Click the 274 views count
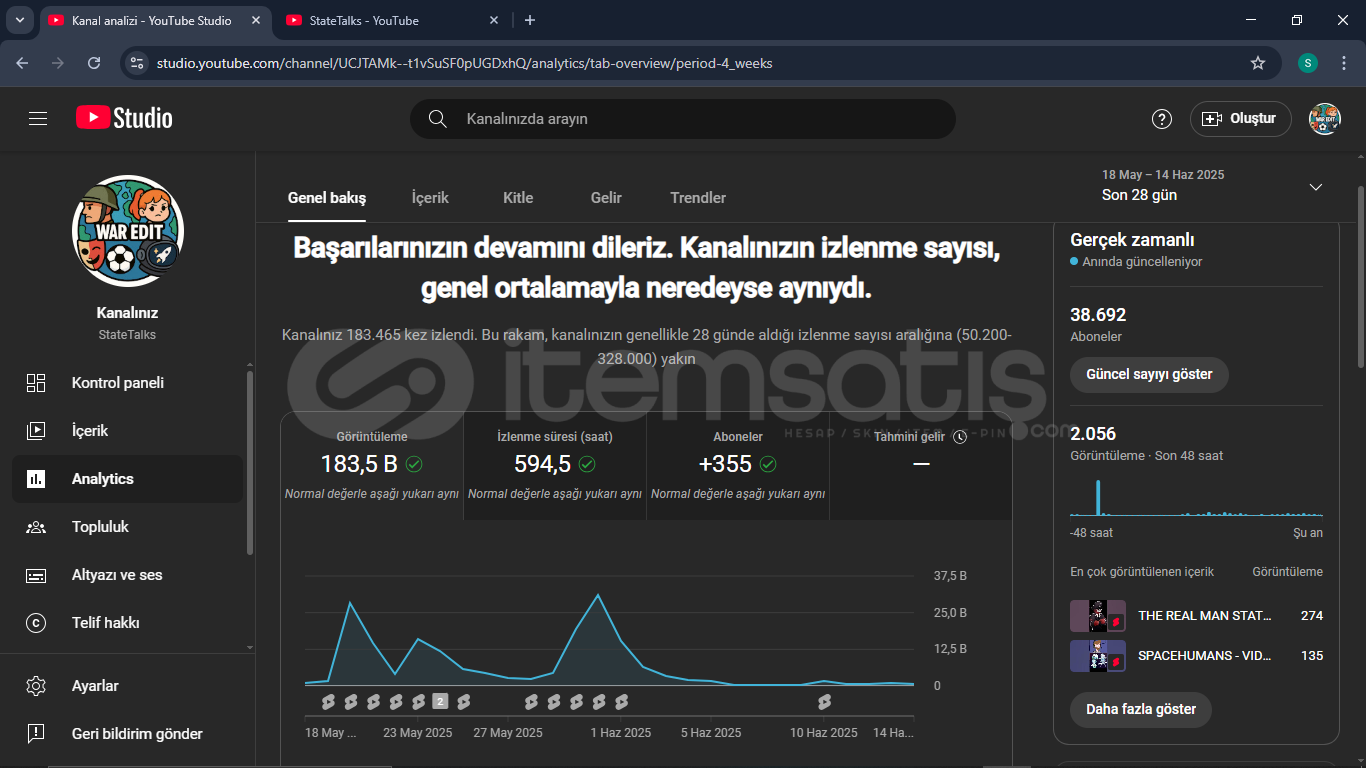Screen dimensions: 1366x768 pos(1312,616)
